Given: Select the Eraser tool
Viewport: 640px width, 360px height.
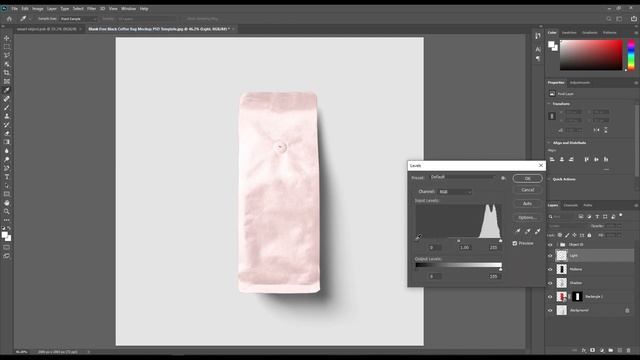Looking at the screenshot, I should click(7, 133).
